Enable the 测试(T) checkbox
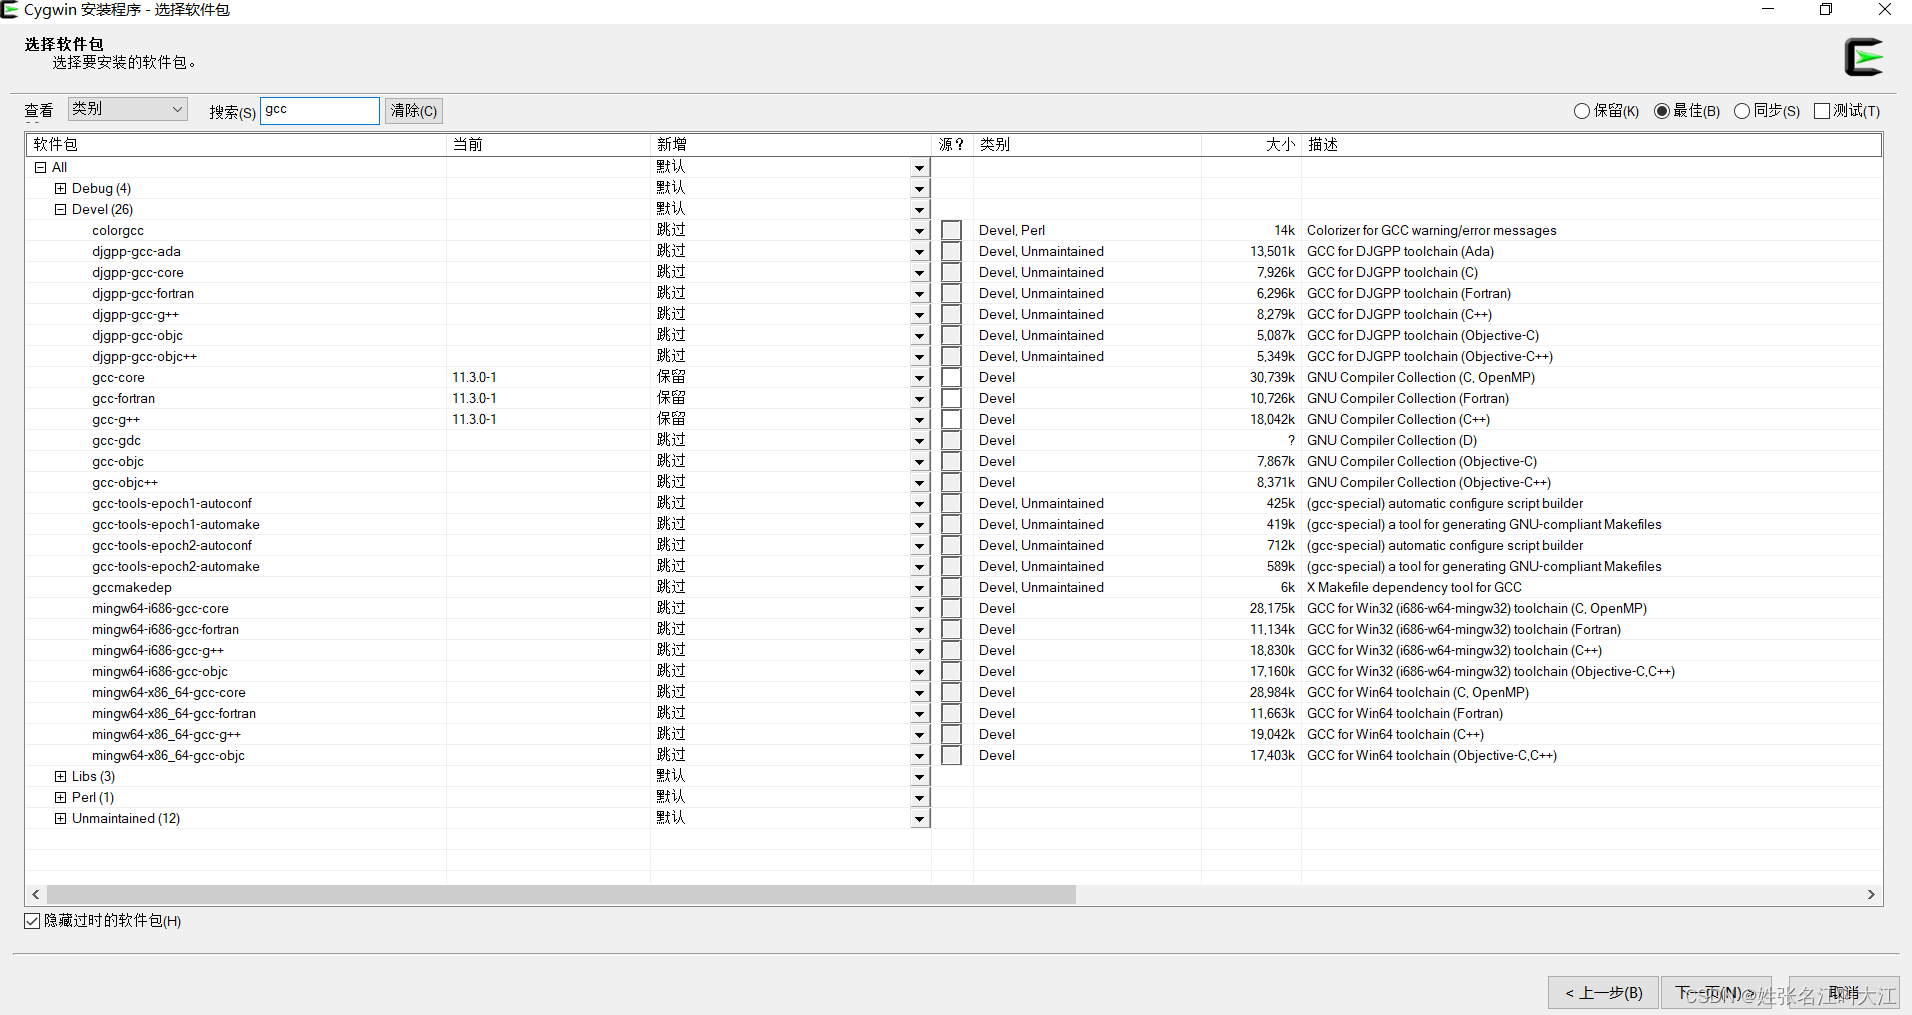The width and height of the screenshot is (1912, 1015). click(x=1822, y=111)
